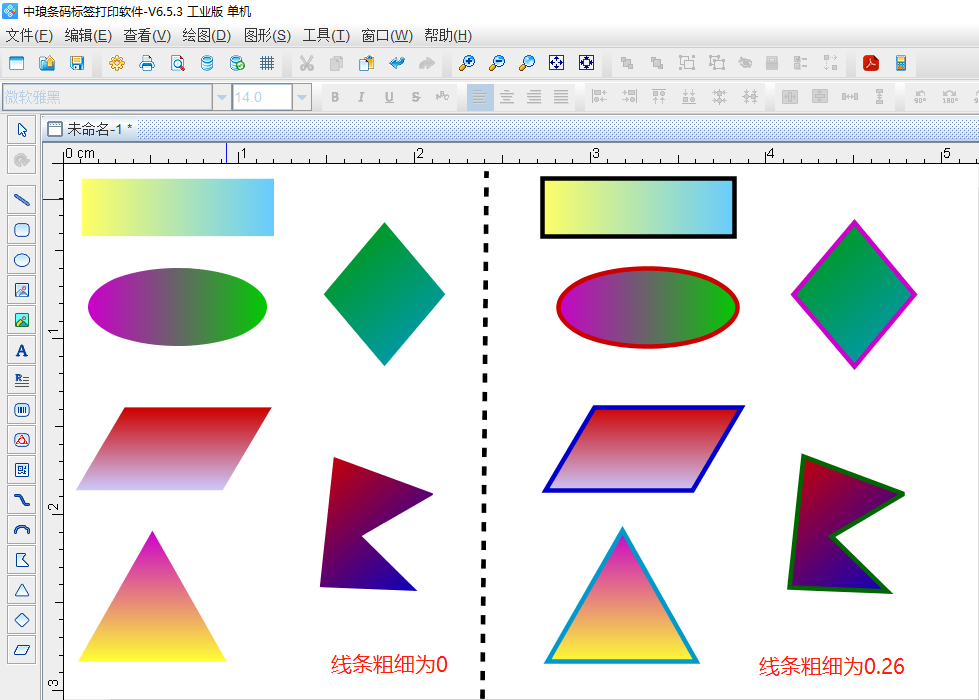Select the diamond shape tool
Screen dimensions: 979x700
point(22,620)
